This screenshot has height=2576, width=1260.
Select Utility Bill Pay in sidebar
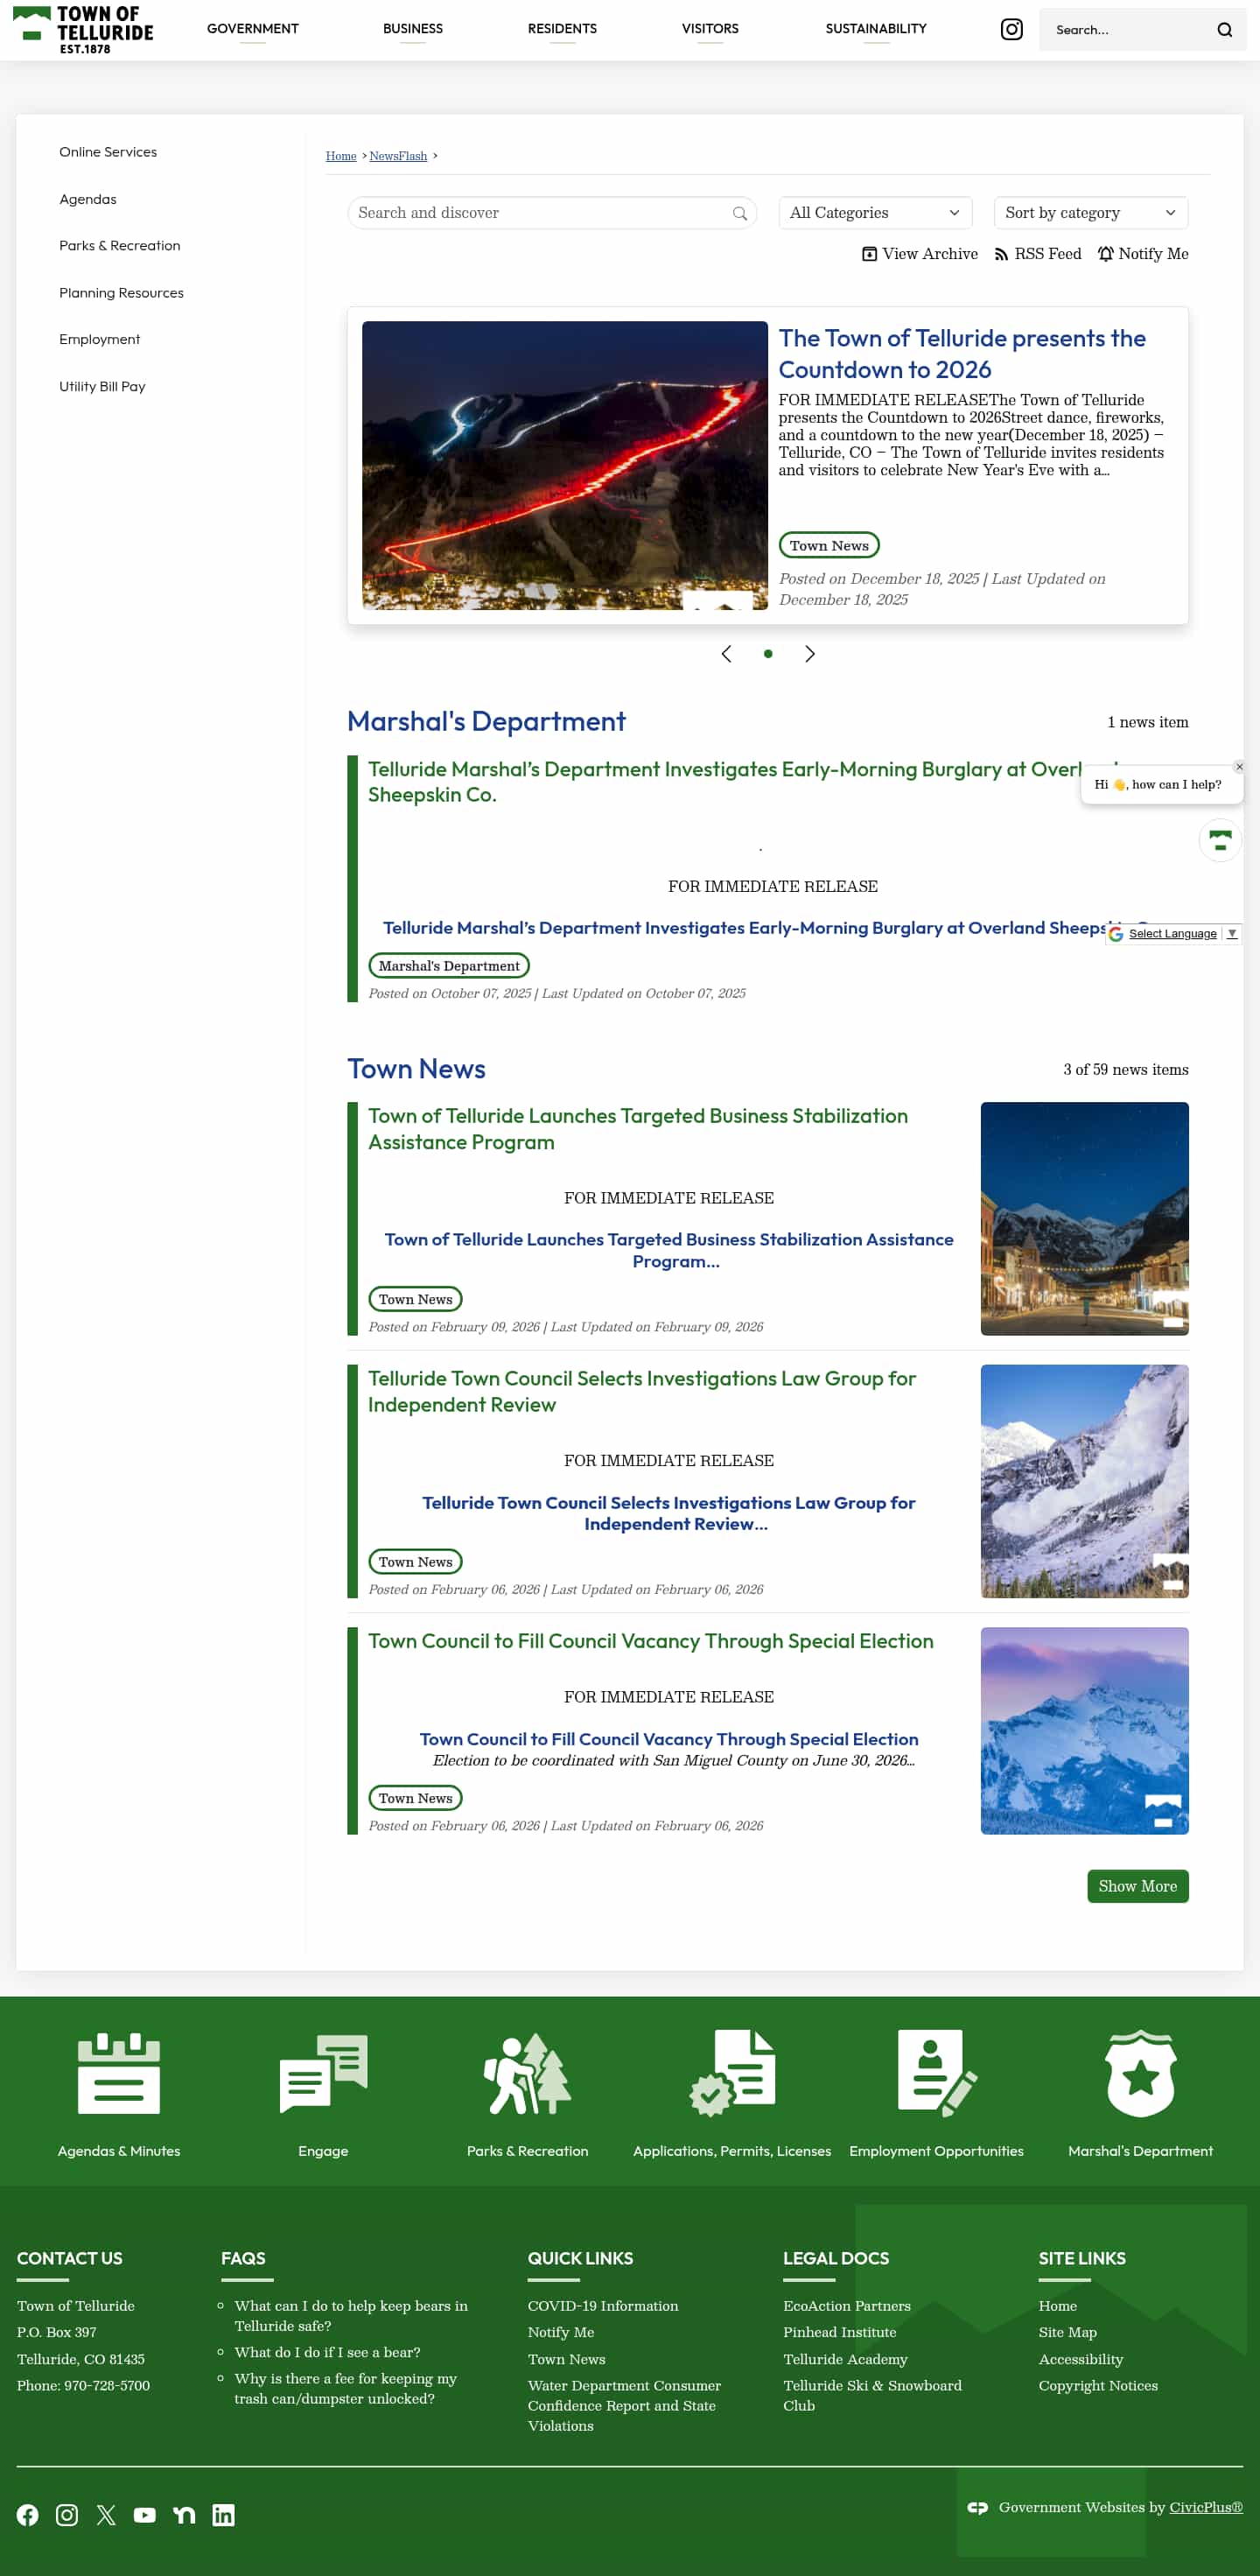click(x=102, y=386)
